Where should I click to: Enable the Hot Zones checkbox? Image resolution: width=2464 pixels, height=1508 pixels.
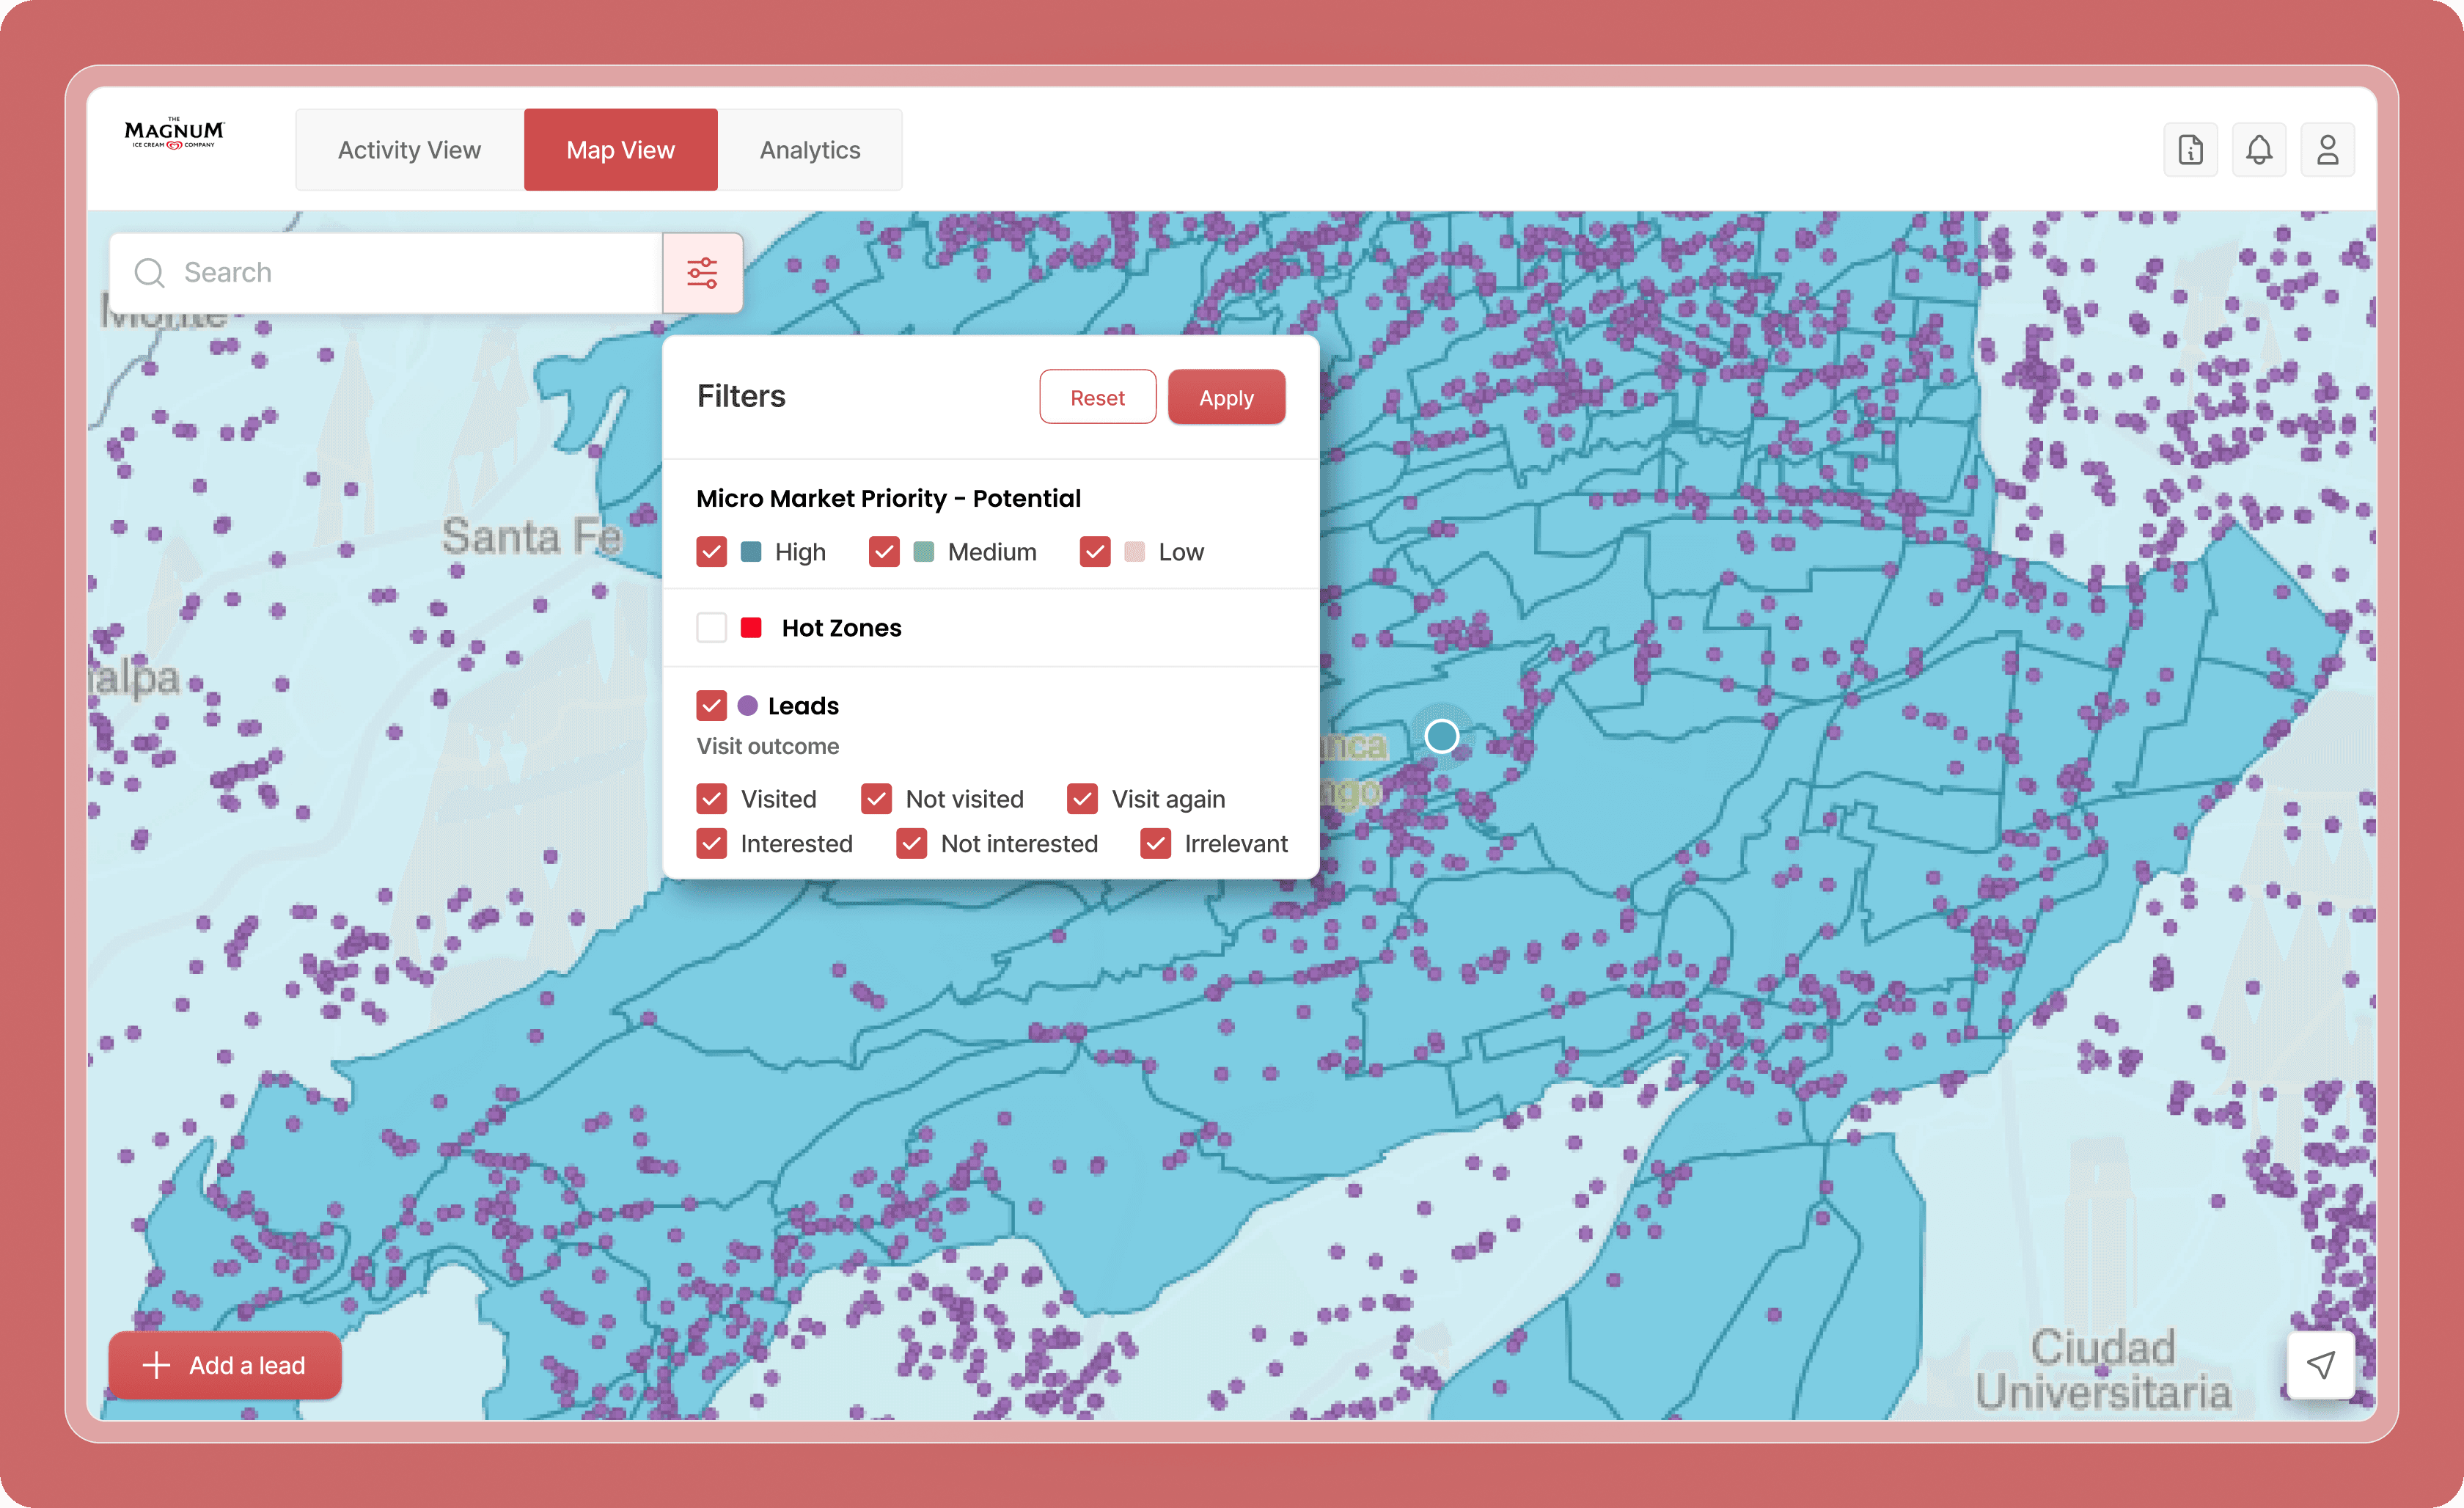click(x=711, y=628)
